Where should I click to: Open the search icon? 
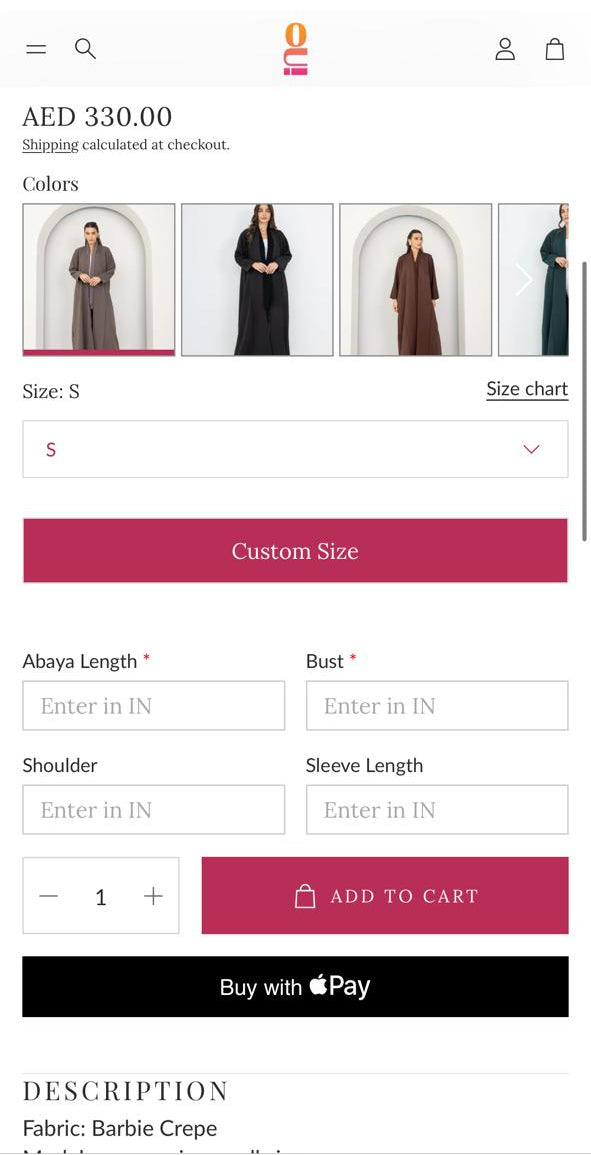click(85, 49)
